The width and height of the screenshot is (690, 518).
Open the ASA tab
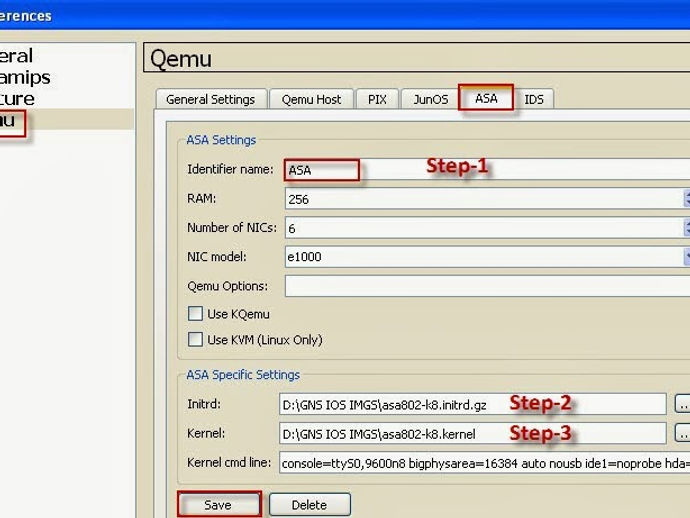486,98
